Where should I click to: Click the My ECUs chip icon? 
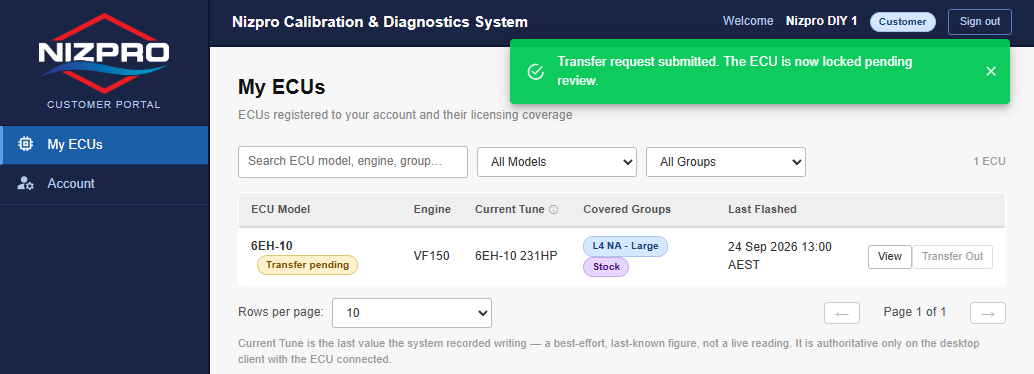(x=25, y=144)
